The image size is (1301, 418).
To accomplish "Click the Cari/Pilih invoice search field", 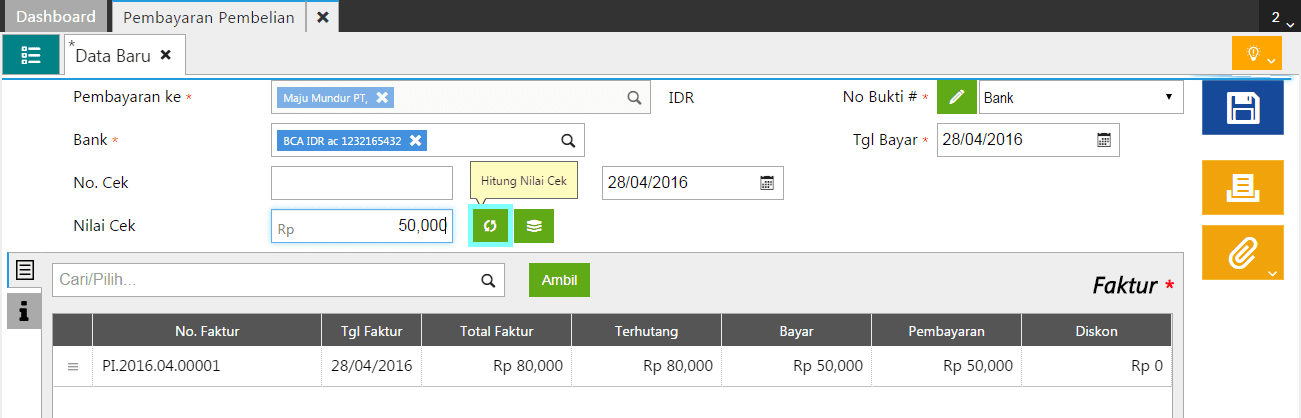I will coord(265,281).
